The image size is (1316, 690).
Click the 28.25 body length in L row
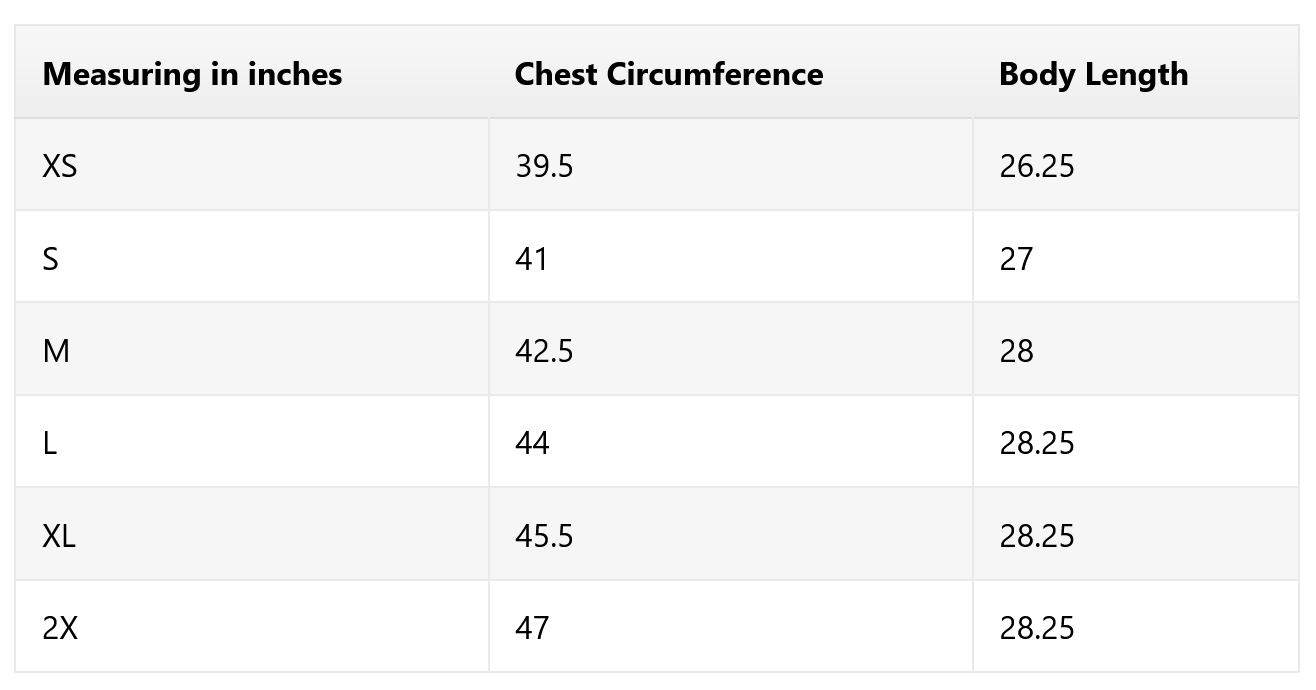1036,443
